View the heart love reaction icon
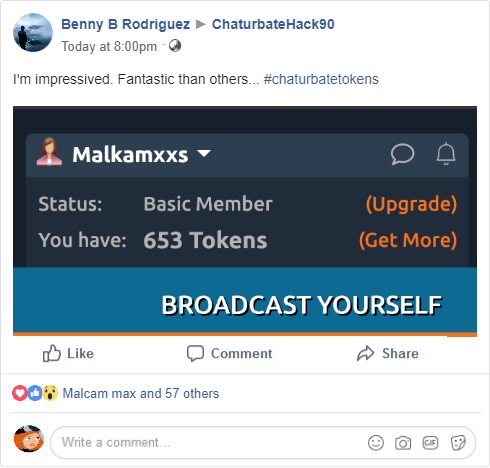 tap(19, 393)
